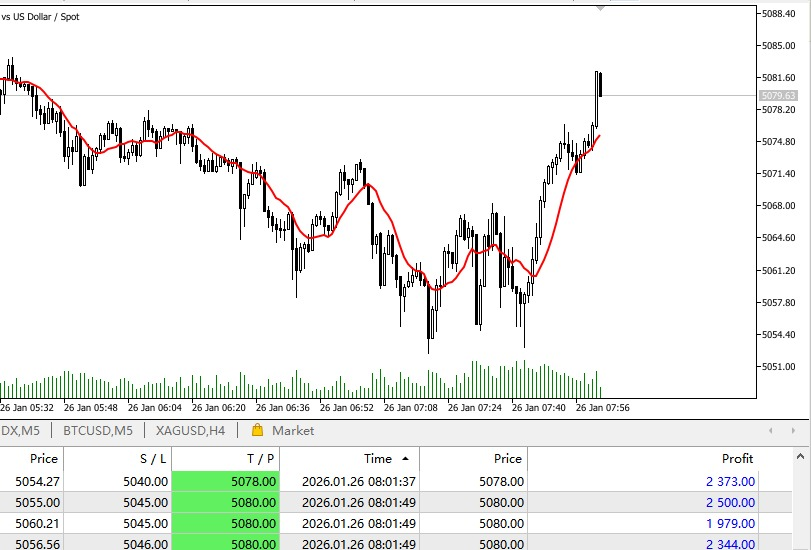The height and width of the screenshot is (550, 811).
Task: Click the 5068.00 price scale label
Action: [x=778, y=206]
